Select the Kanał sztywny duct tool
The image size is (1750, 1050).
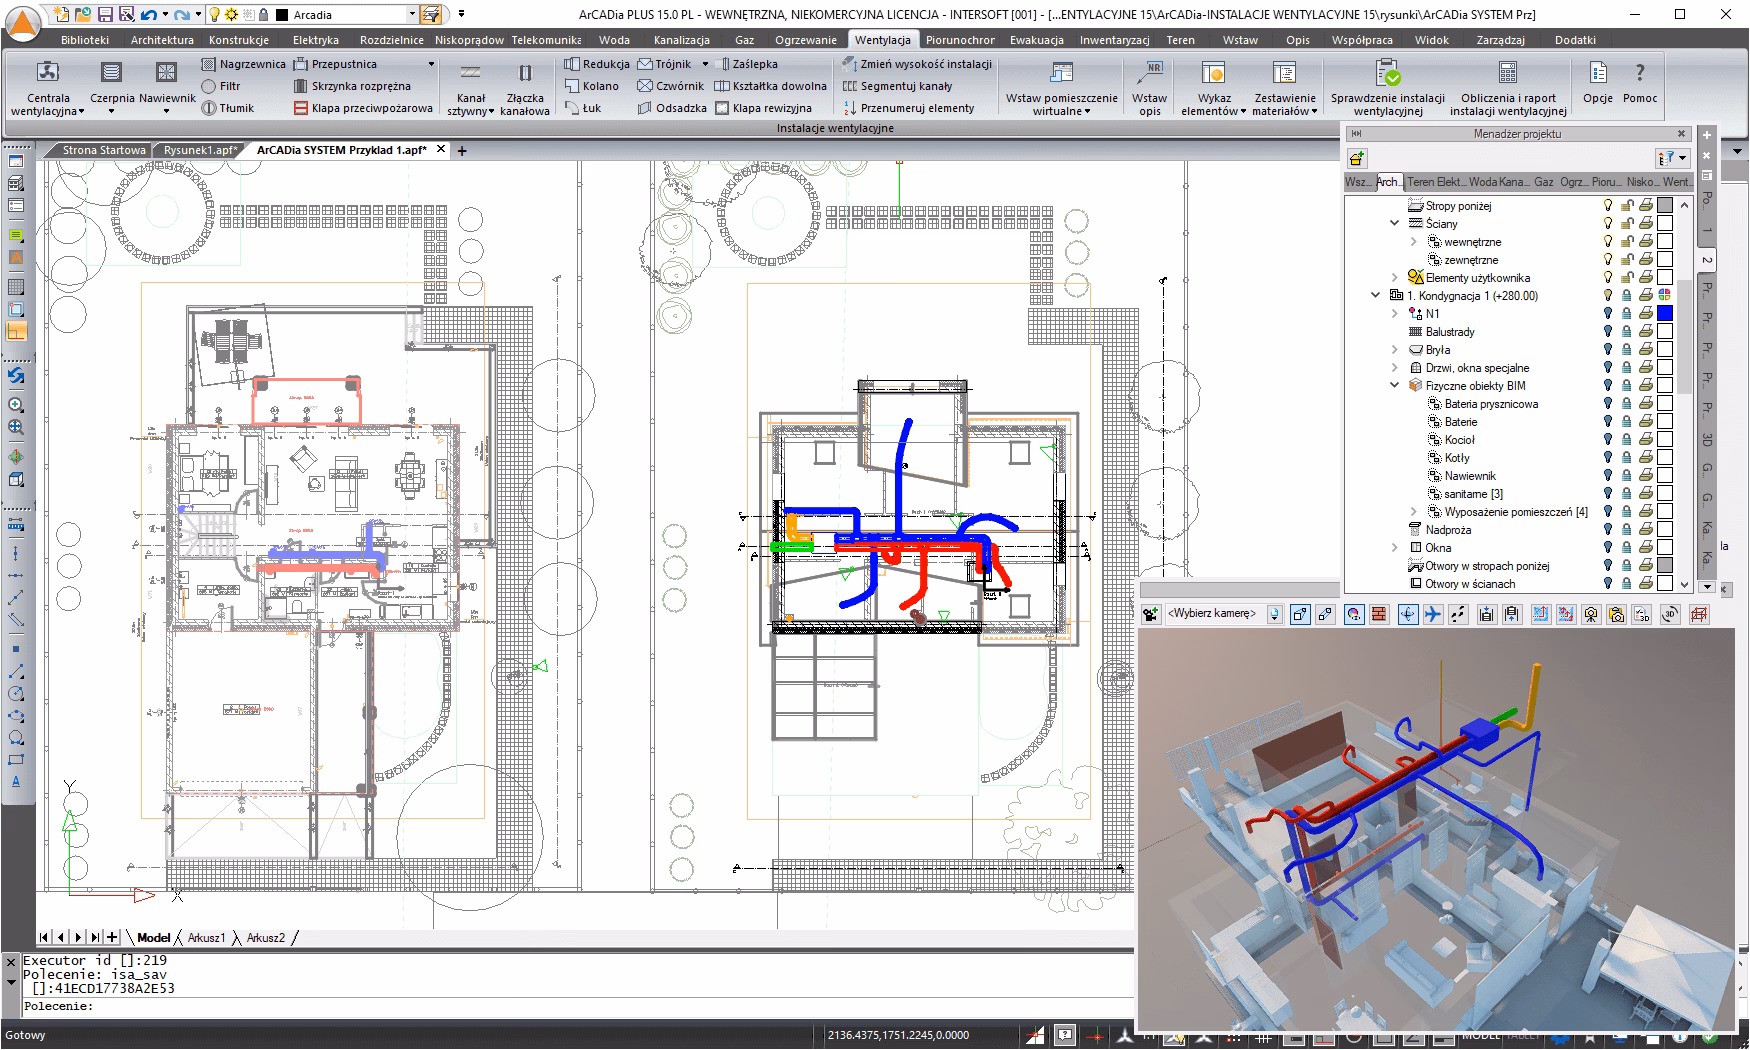470,88
